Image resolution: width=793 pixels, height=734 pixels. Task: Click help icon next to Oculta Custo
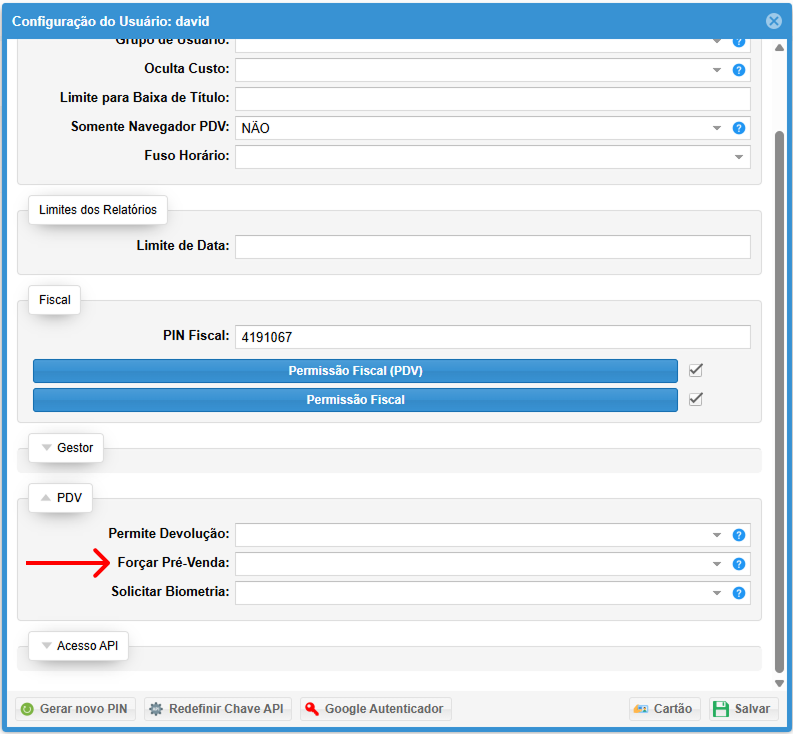(x=739, y=70)
